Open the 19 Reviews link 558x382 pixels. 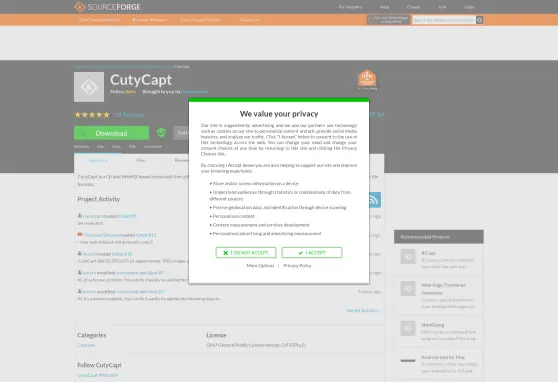(130, 115)
